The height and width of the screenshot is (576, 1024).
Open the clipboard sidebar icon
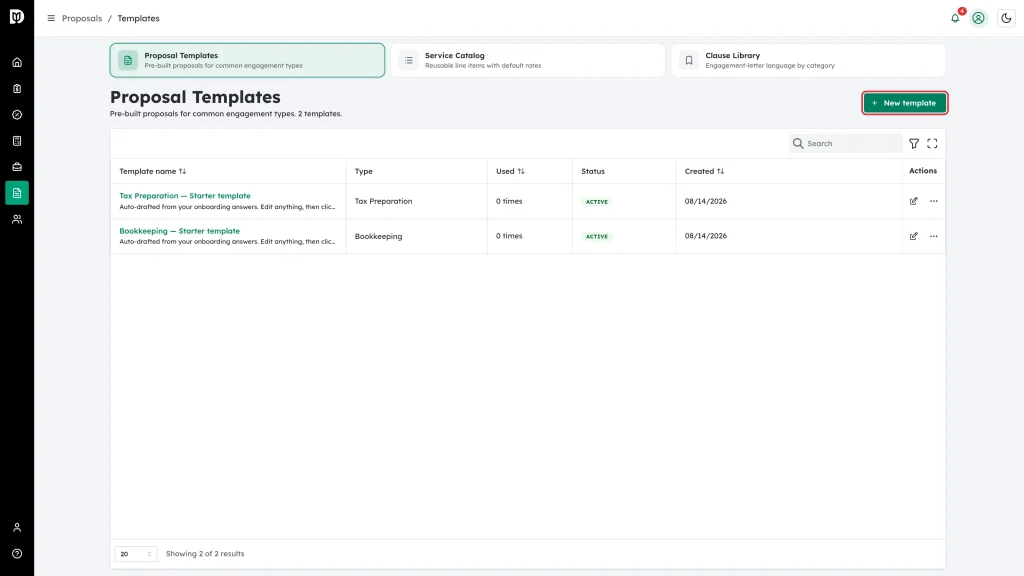(17, 89)
